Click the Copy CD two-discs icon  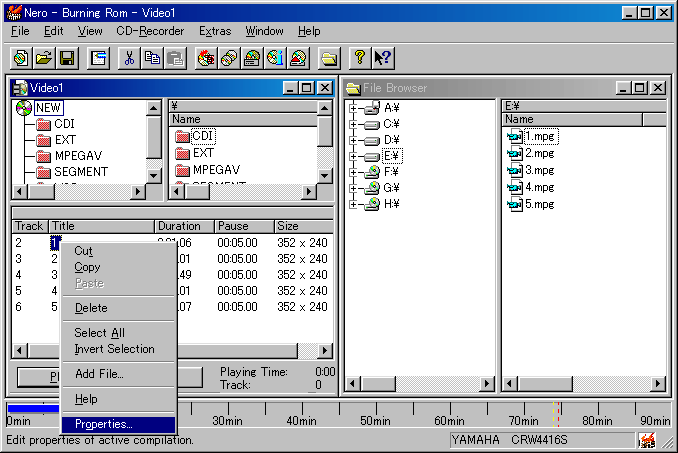pyautogui.click(x=229, y=58)
